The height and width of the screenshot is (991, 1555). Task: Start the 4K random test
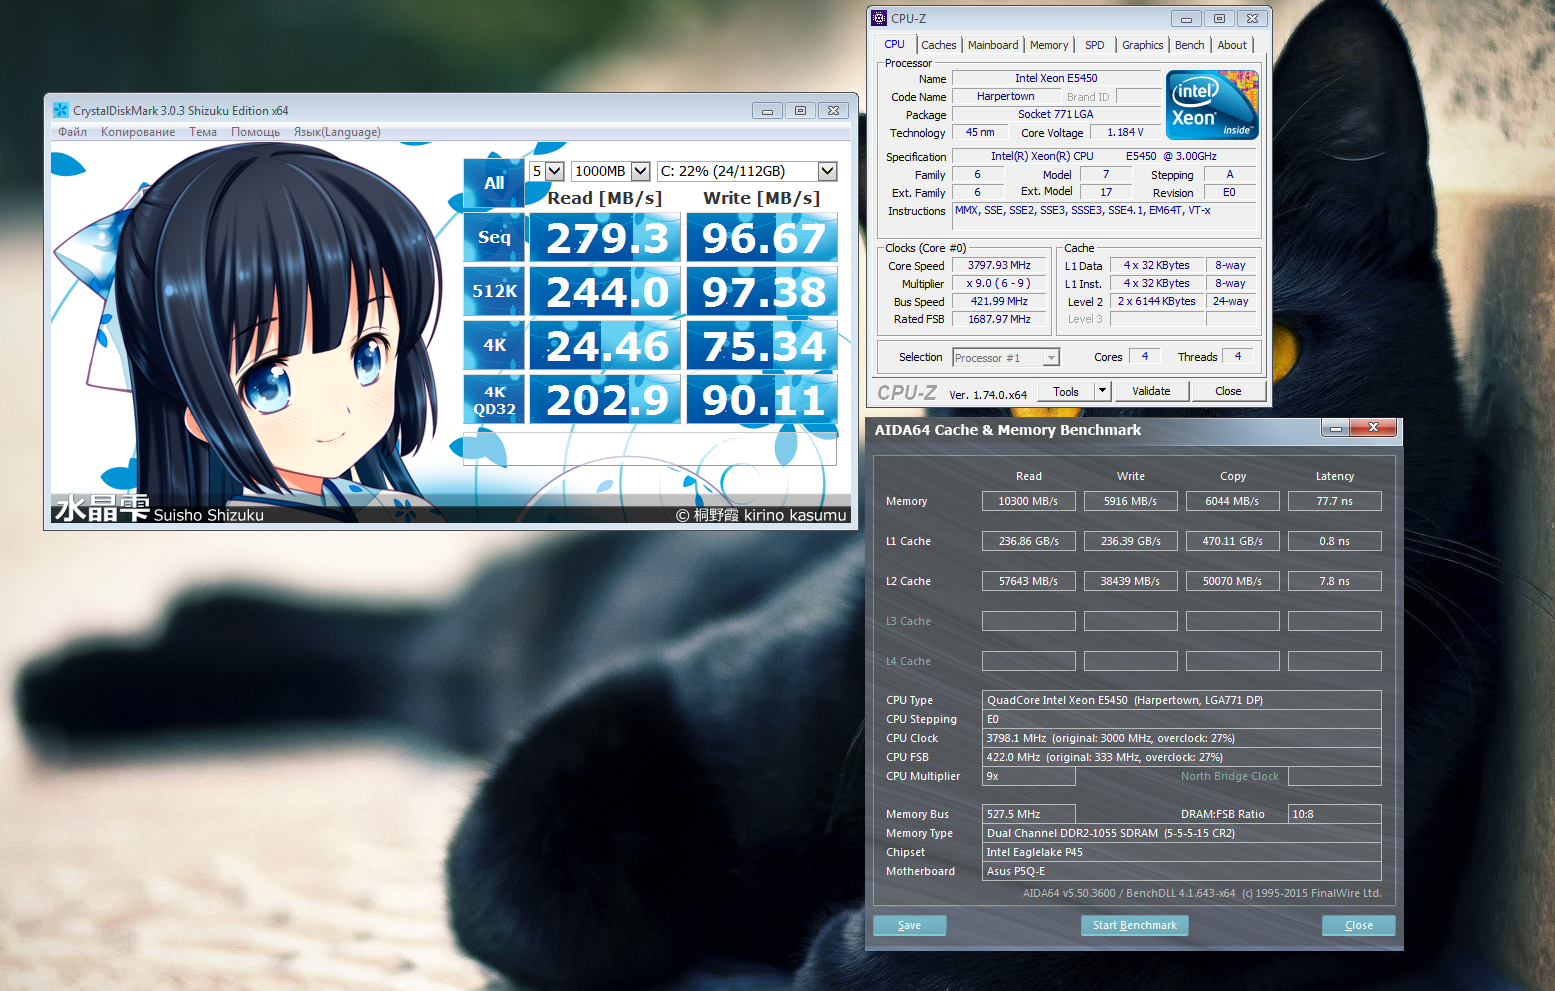tap(494, 345)
